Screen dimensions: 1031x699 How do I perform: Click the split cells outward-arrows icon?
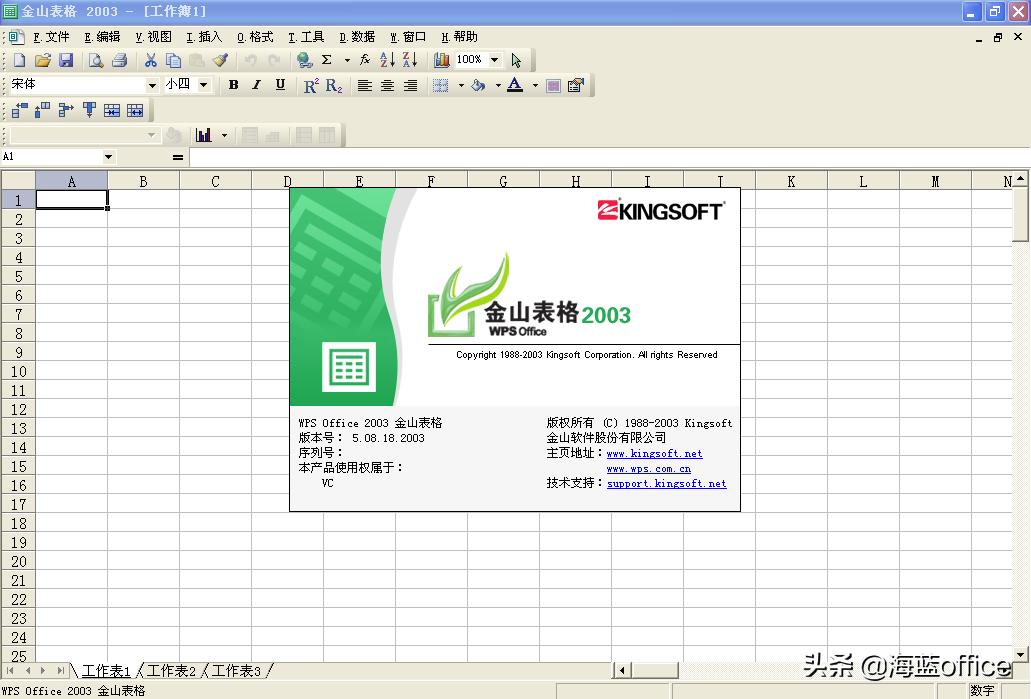coord(135,110)
